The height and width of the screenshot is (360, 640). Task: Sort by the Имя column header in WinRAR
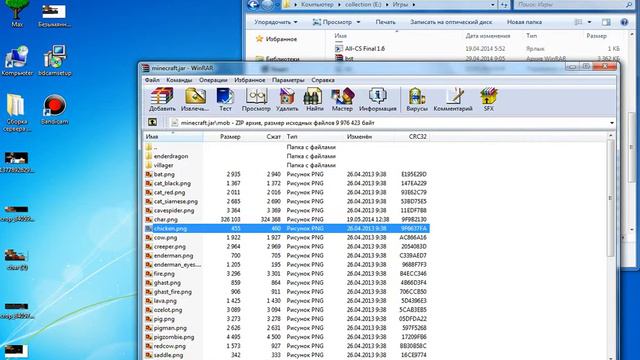coord(173,137)
